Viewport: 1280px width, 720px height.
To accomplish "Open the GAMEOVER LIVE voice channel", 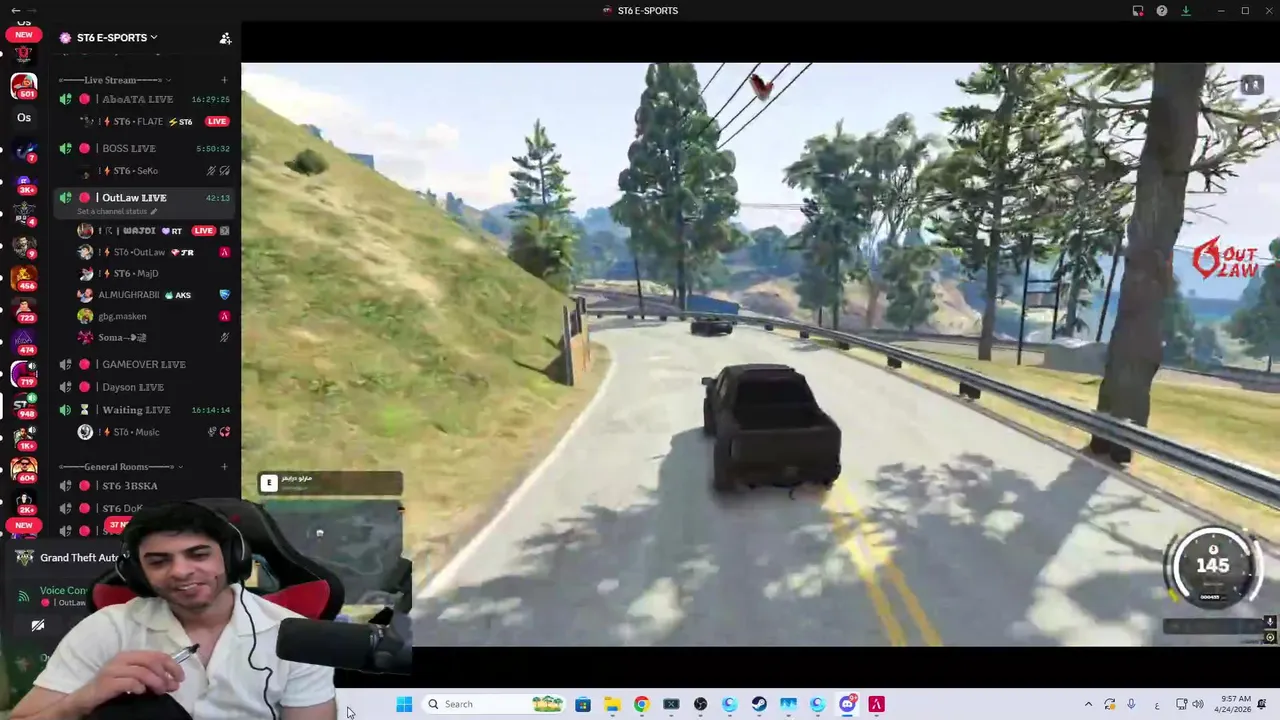I will point(145,364).
